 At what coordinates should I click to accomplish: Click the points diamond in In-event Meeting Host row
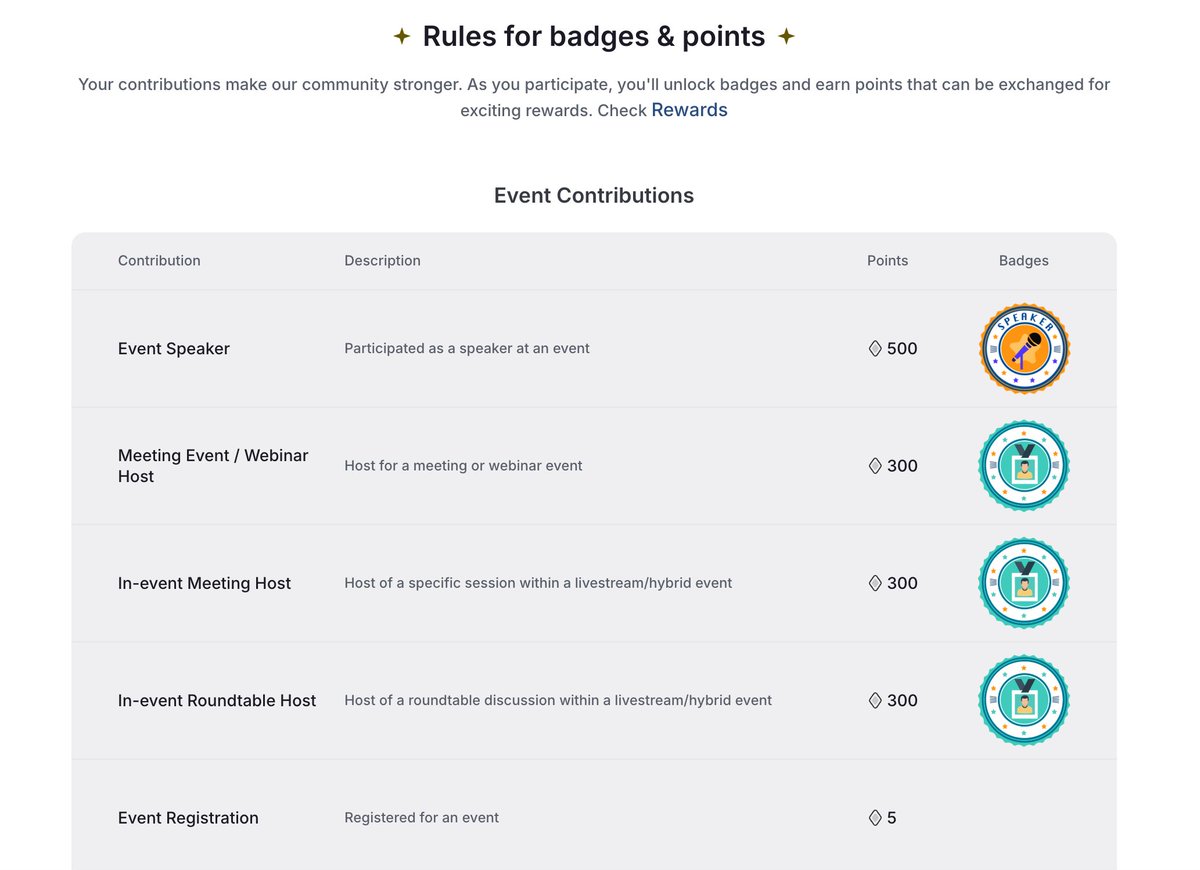(x=875, y=583)
